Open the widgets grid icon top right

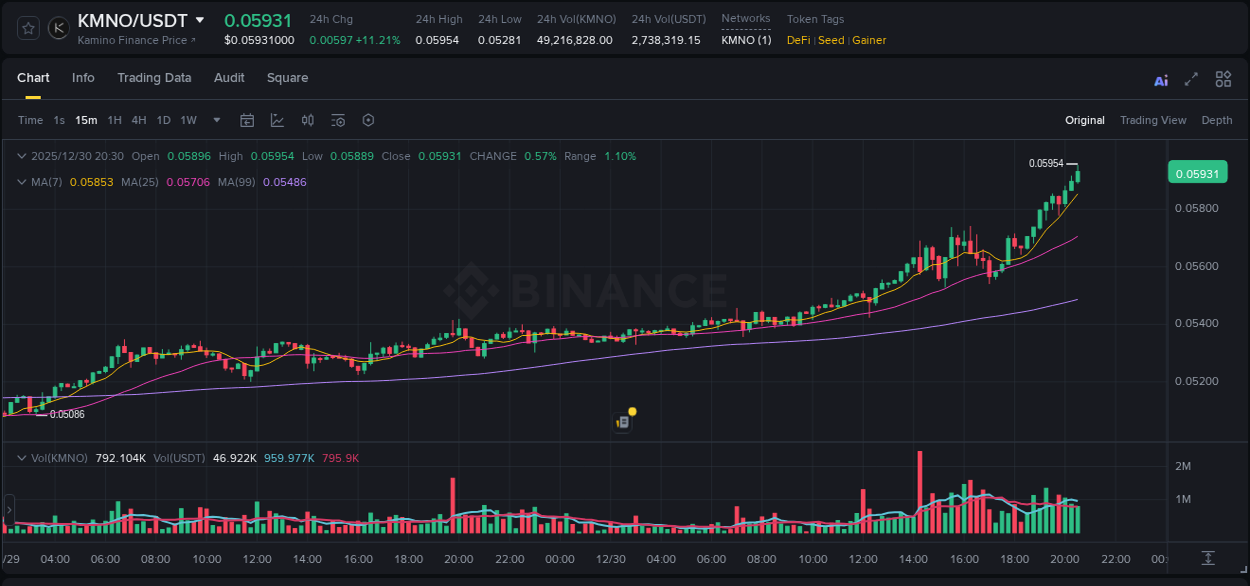coord(1223,79)
